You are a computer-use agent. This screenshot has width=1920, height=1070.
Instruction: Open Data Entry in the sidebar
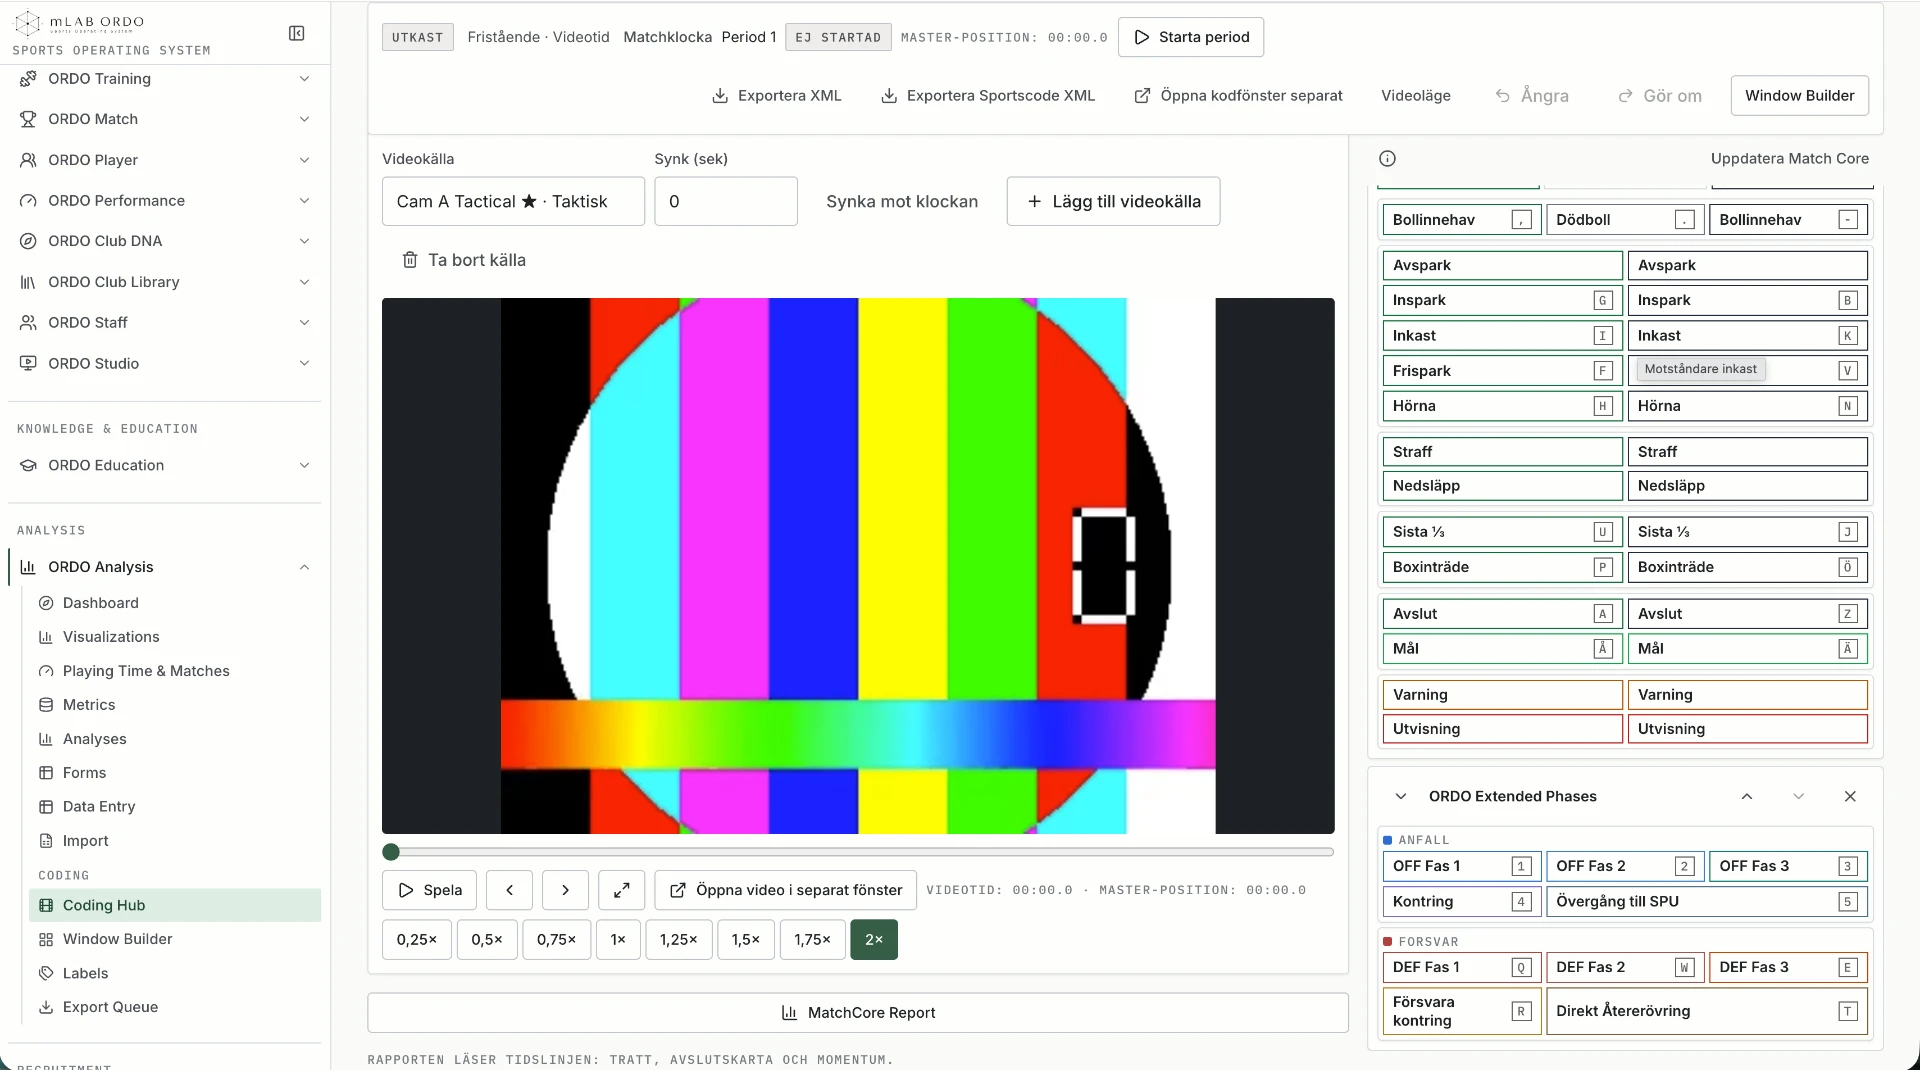point(175,807)
